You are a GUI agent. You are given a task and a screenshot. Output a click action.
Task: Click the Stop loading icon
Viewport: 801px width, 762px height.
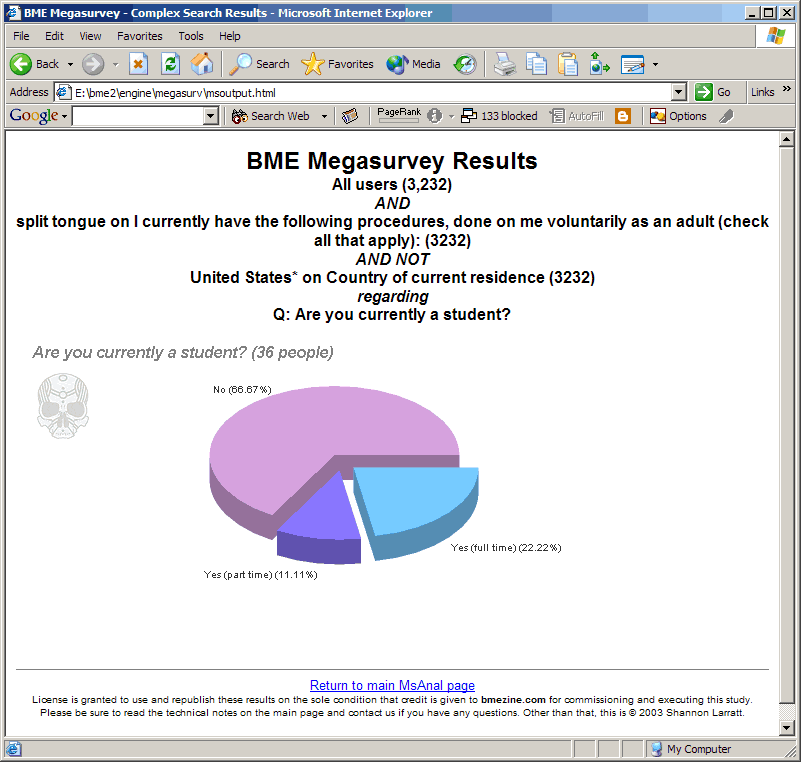click(x=138, y=64)
